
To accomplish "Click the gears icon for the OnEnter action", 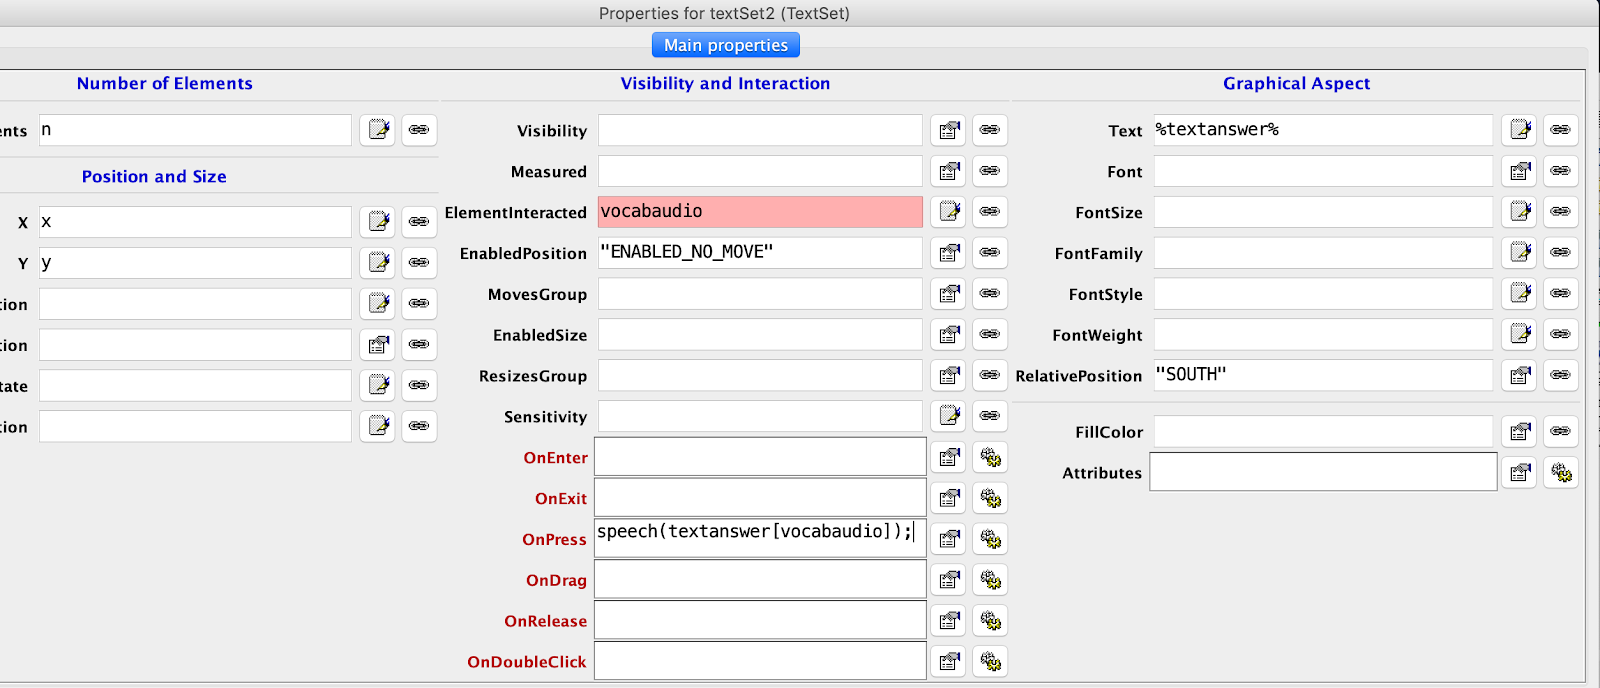I will 990,457.
